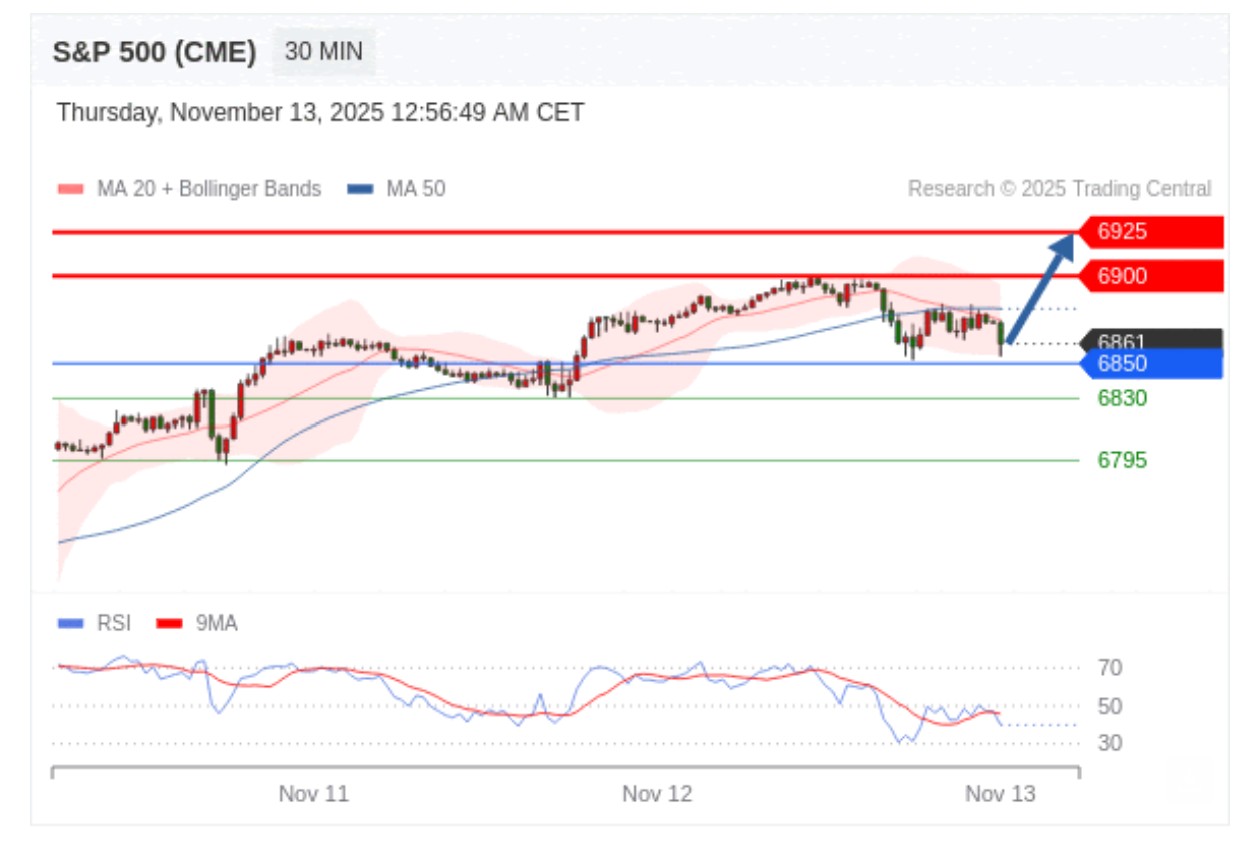The image size is (1248, 846).
Task: Select the red 6900 resistance price tag
Action: click(1150, 276)
